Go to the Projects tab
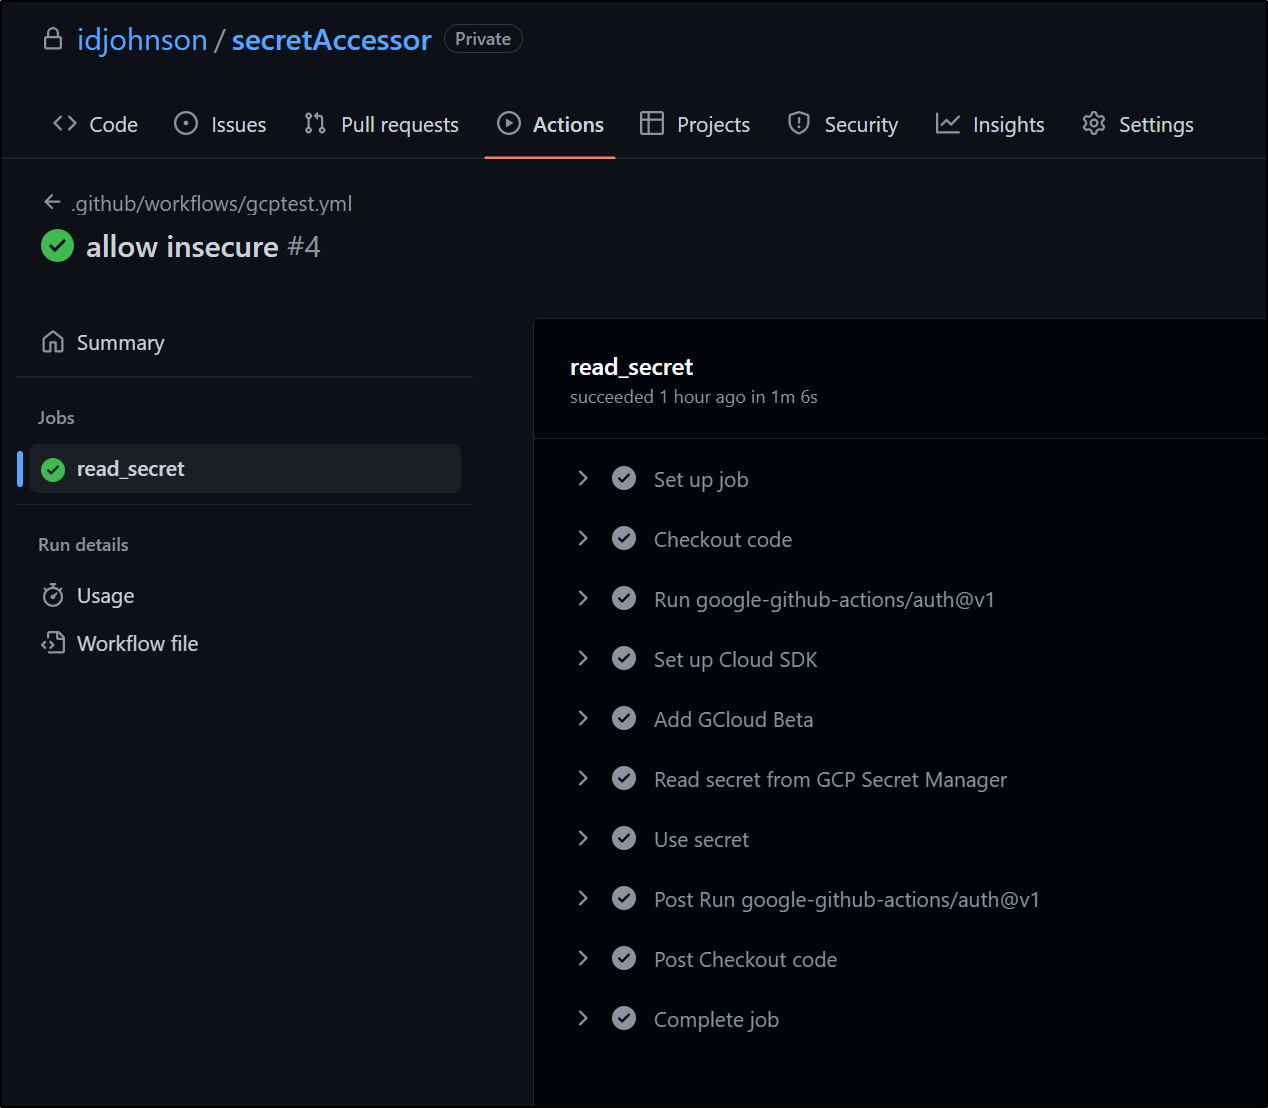 [695, 124]
